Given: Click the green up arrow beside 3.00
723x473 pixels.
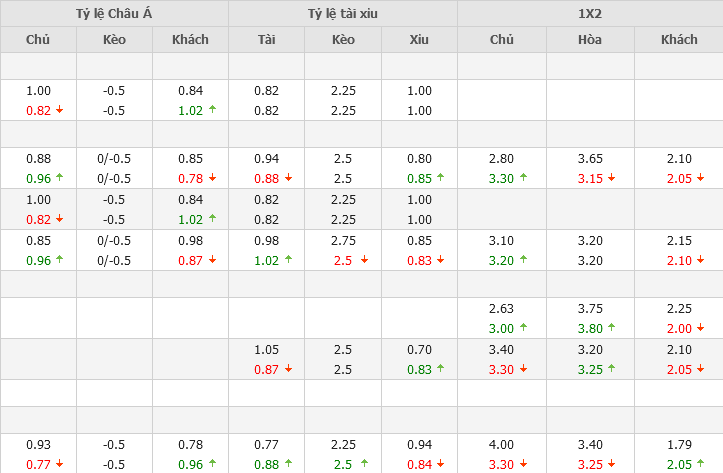Looking at the screenshot, I should (x=524, y=326).
